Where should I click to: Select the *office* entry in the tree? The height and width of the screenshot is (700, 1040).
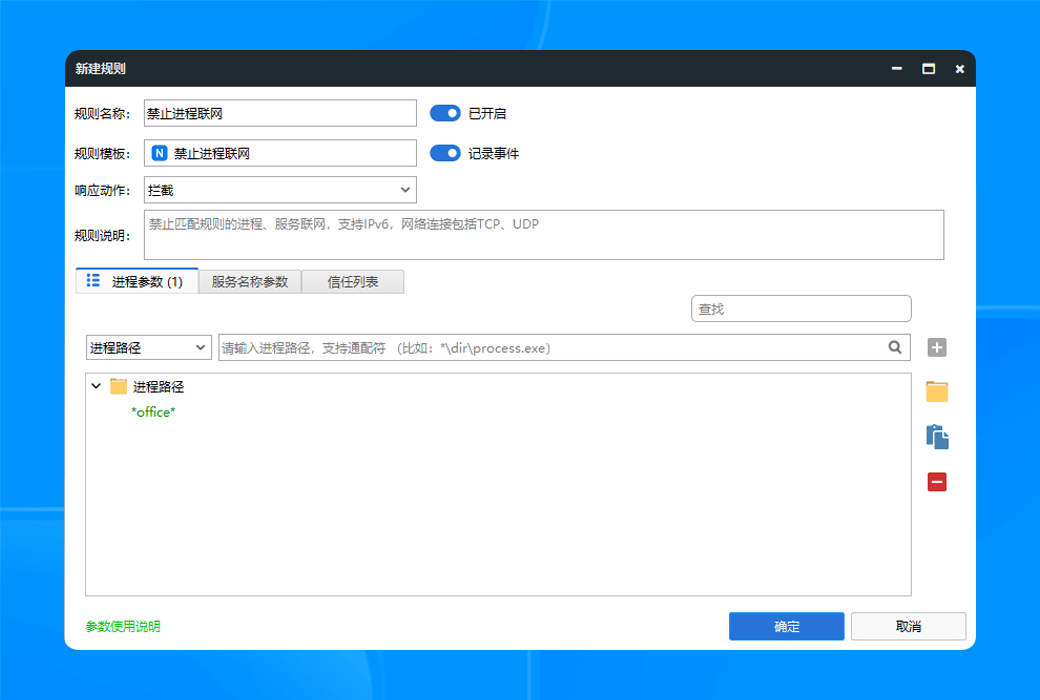[153, 412]
